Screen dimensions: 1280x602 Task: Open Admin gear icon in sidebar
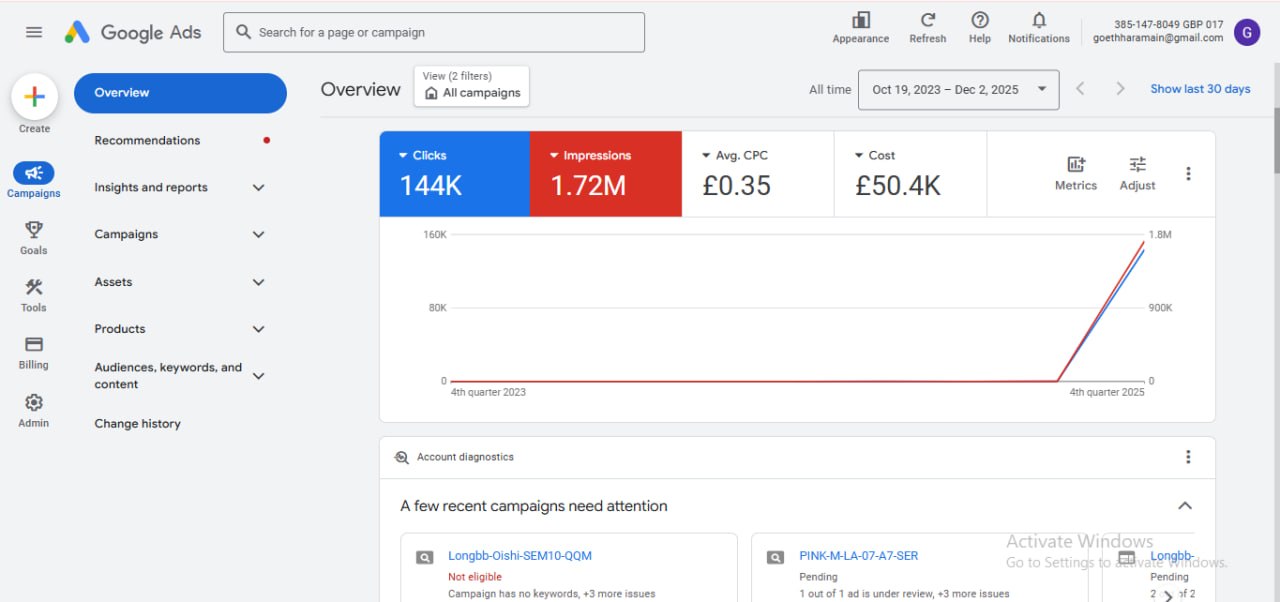(34, 402)
